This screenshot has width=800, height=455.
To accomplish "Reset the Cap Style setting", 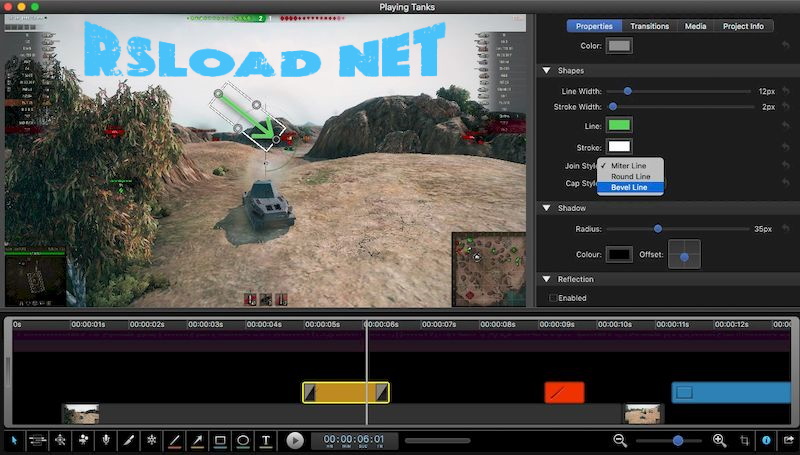I will coord(786,183).
